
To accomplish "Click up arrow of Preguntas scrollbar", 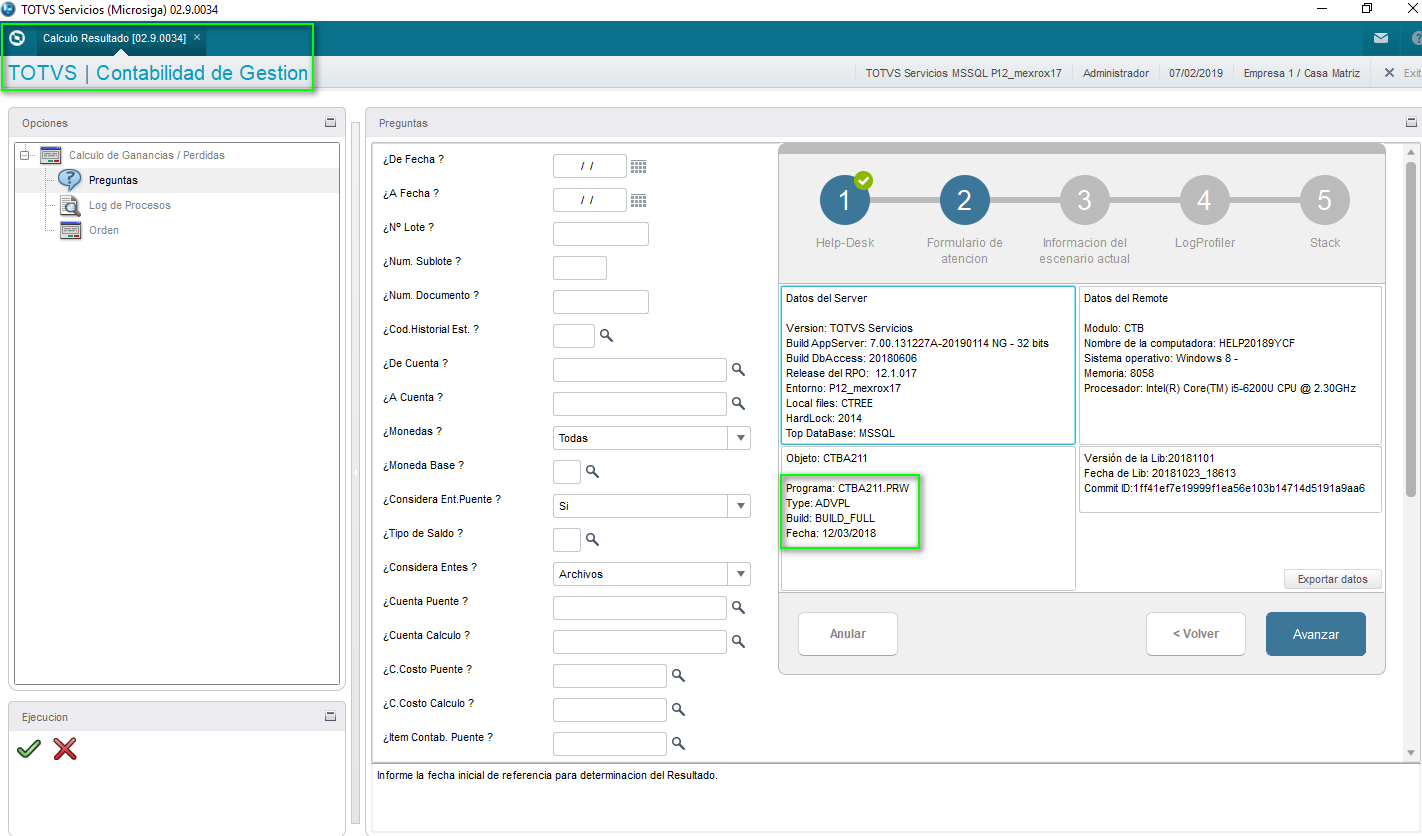I will [1412, 150].
